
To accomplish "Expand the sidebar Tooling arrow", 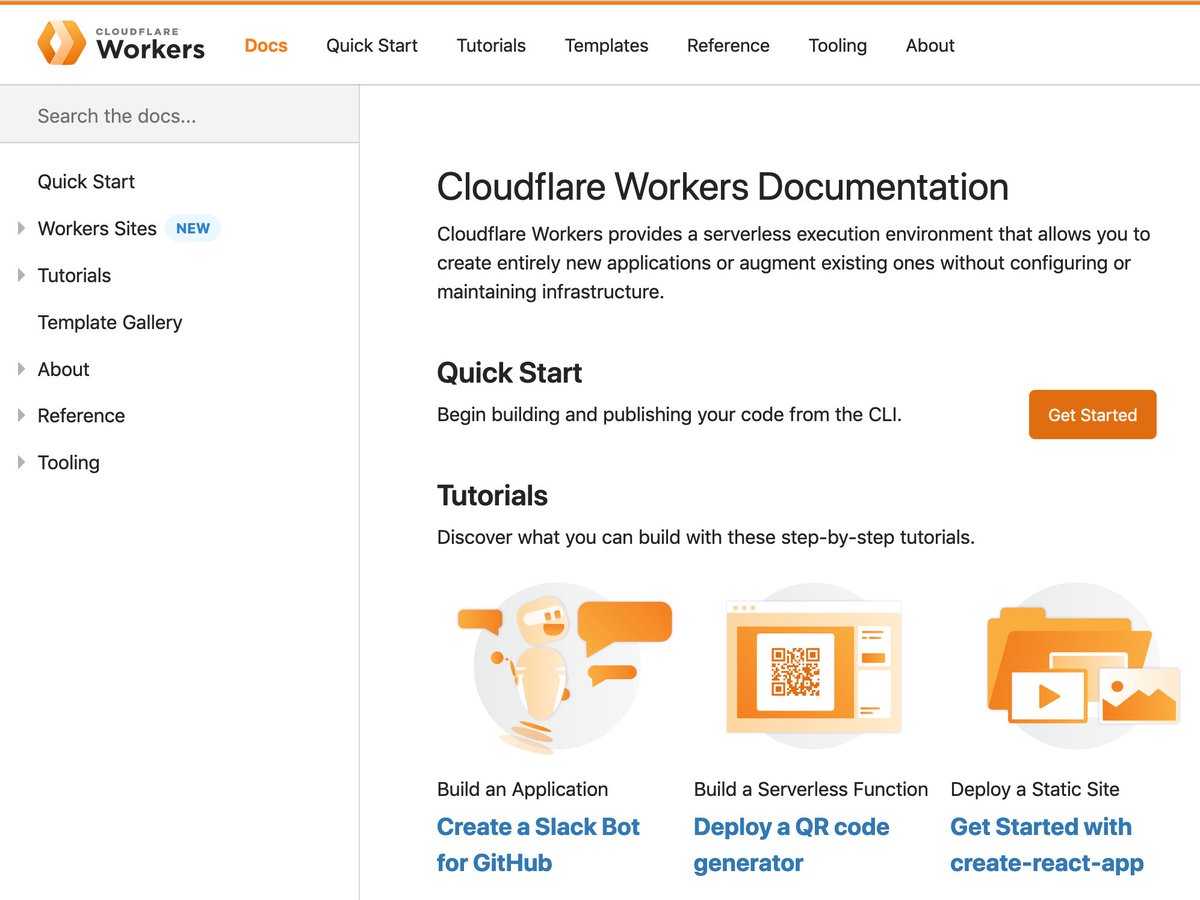I will point(21,462).
